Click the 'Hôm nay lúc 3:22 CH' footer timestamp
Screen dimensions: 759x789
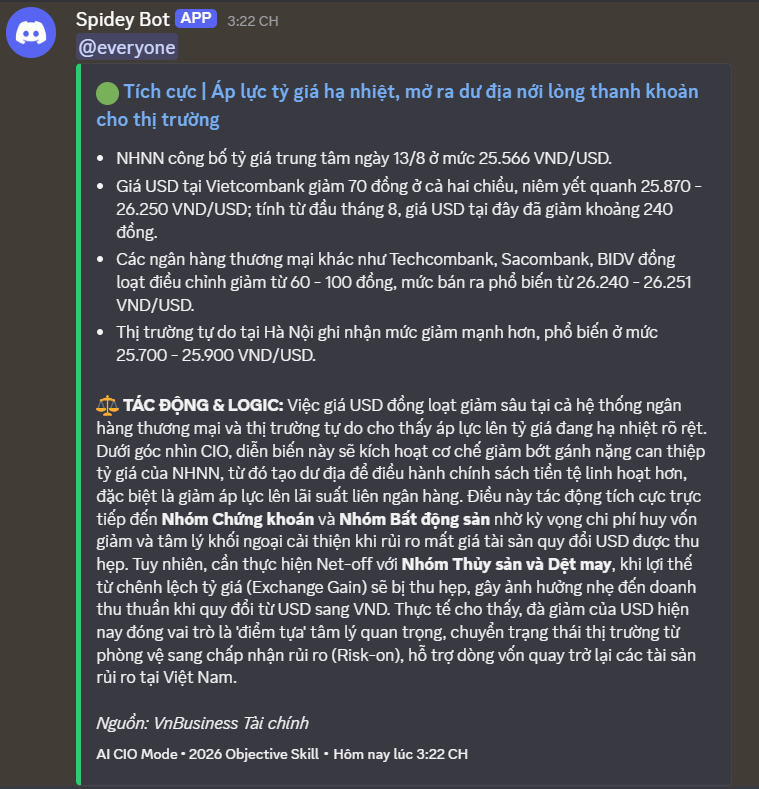pyautogui.click(x=401, y=754)
